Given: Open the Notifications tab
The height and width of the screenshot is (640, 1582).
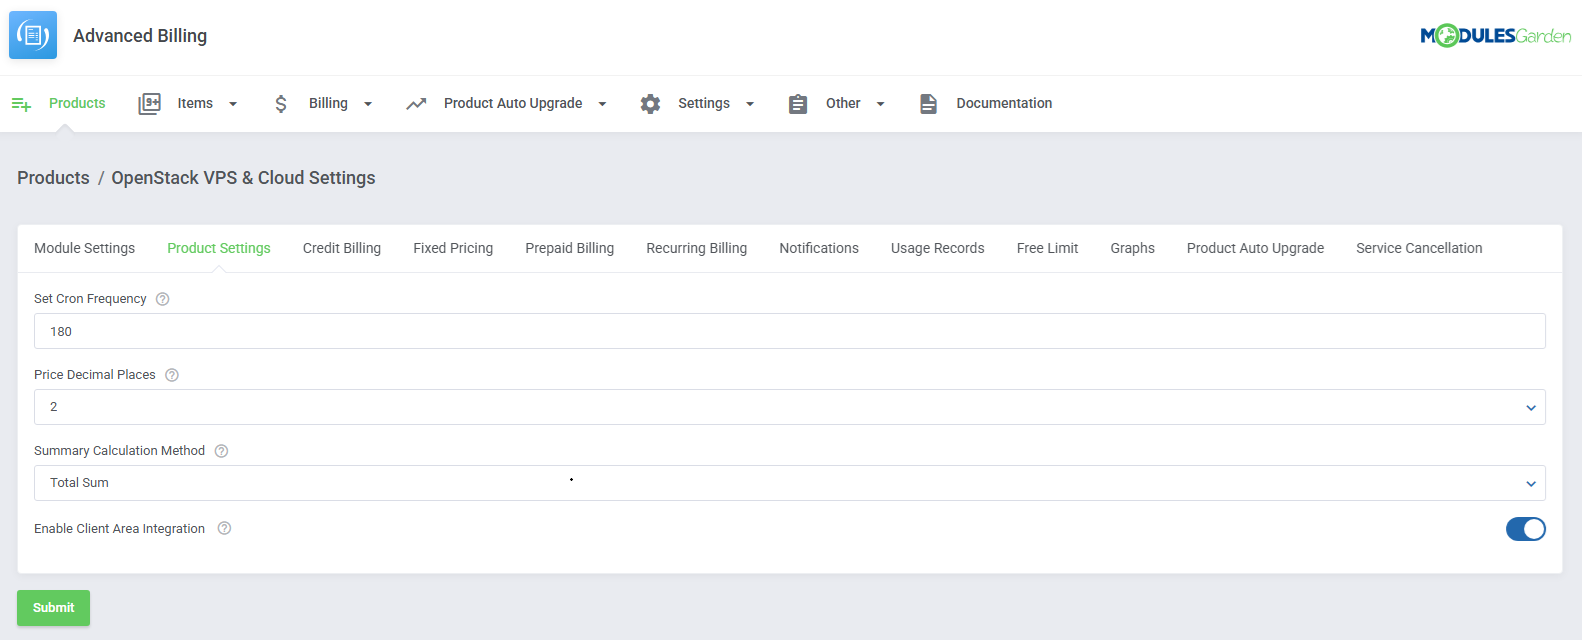Looking at the screenshot, I should [x=819, y=248].
